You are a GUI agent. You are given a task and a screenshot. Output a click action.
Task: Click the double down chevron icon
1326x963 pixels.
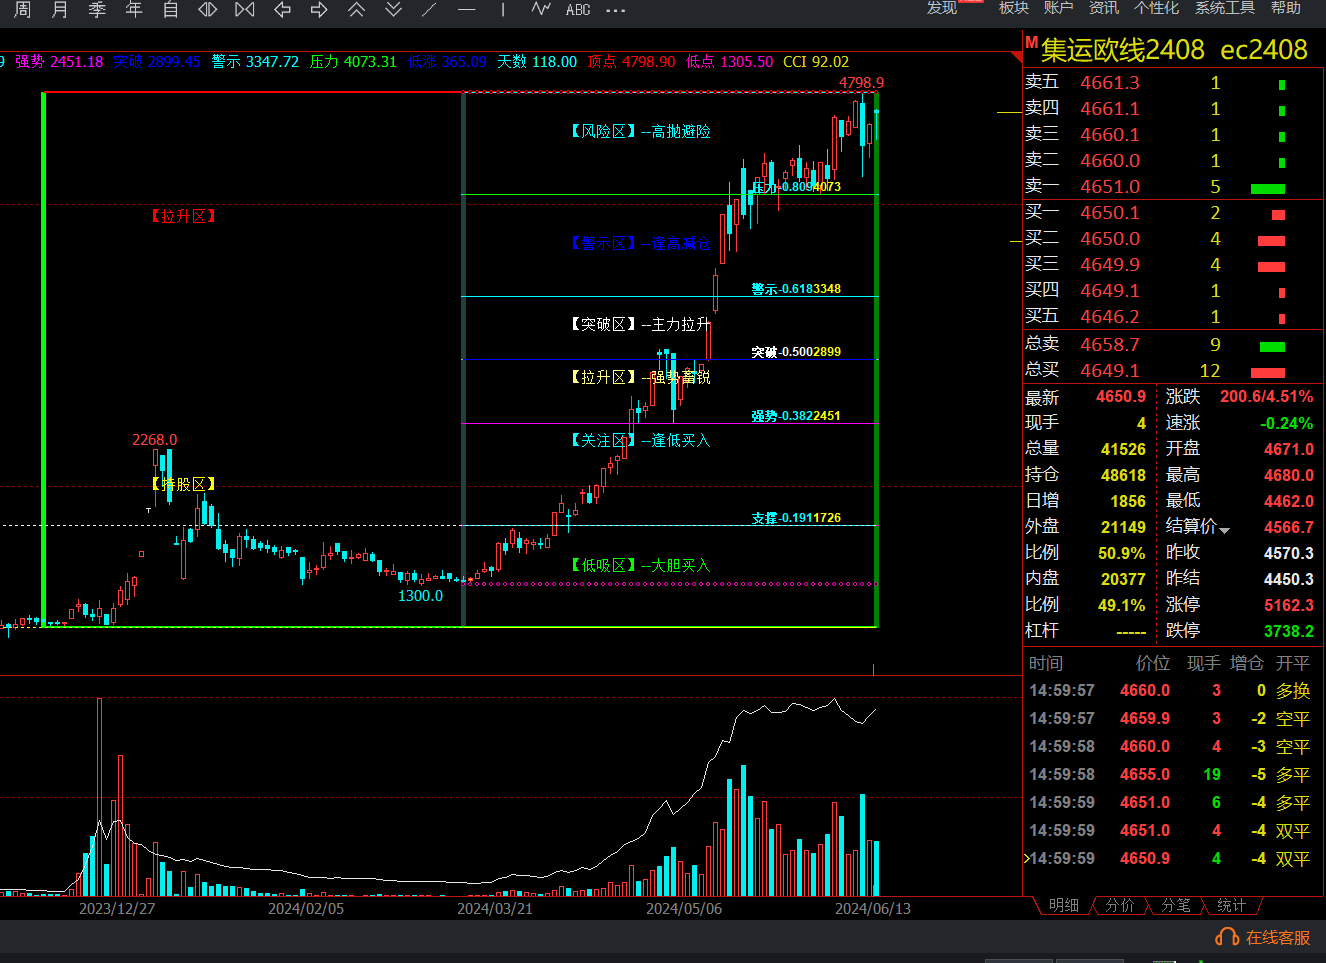click(393, 9)
